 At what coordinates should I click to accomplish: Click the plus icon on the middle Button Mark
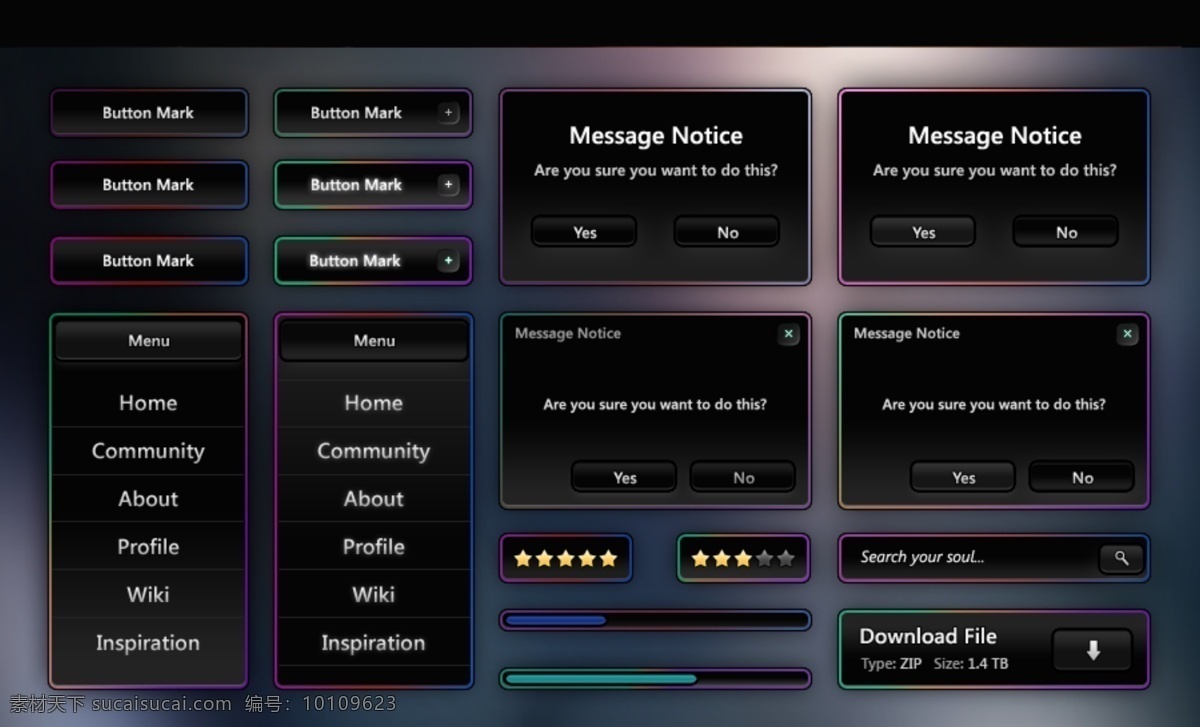448,185
